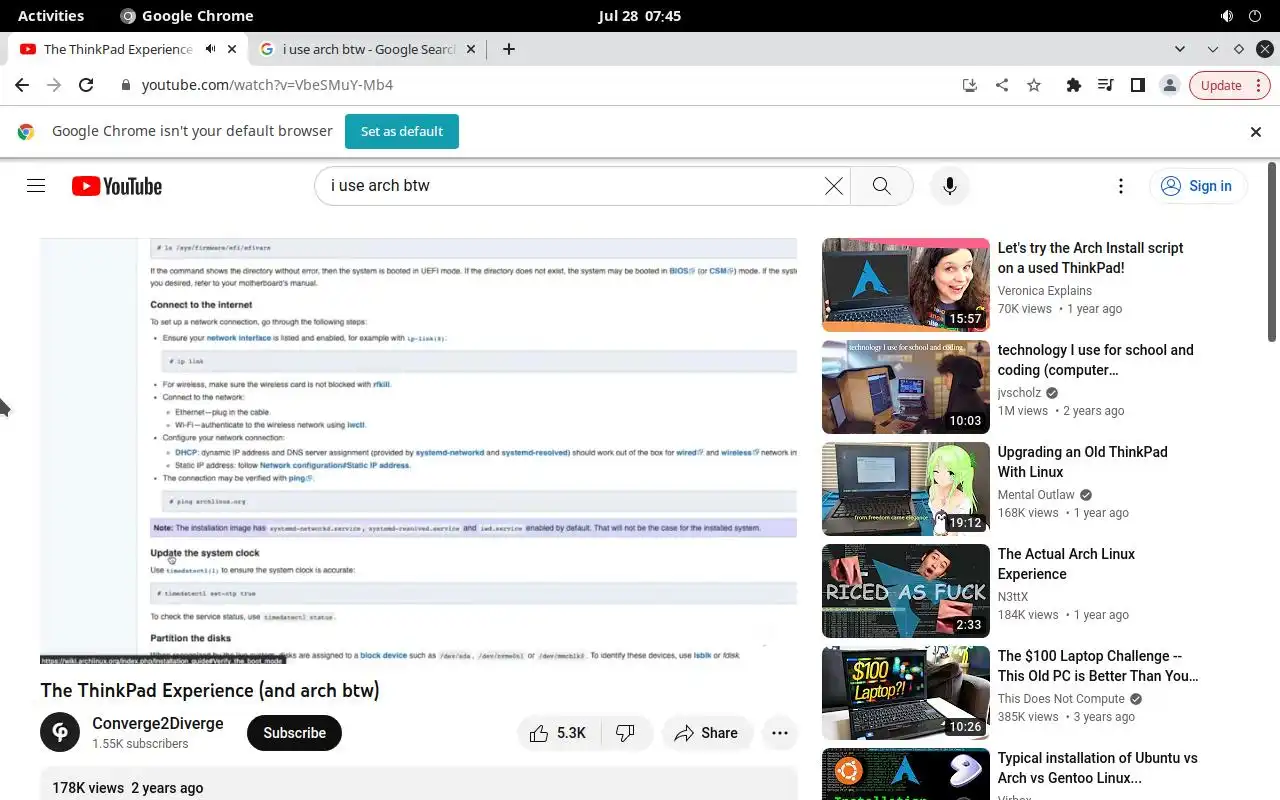Open Veronica Explains channel link
The width and height of the screenshot is (1280, 800).
[x=1045, y=291]
